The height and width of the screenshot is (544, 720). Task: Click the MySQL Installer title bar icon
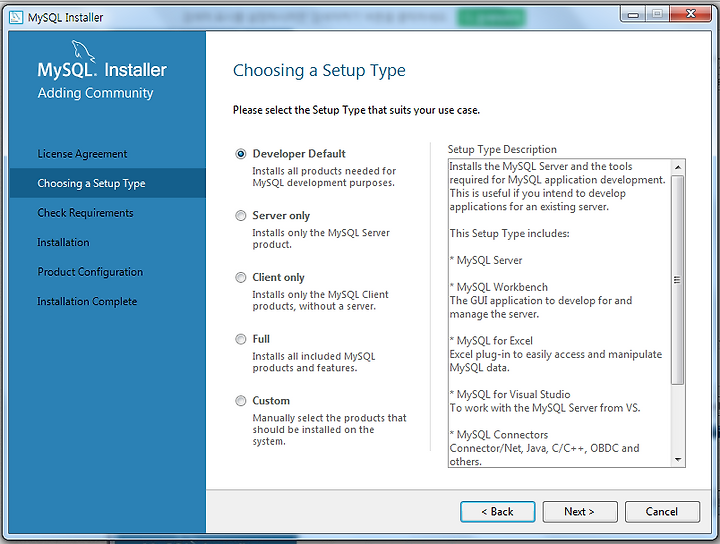(16, 17)
